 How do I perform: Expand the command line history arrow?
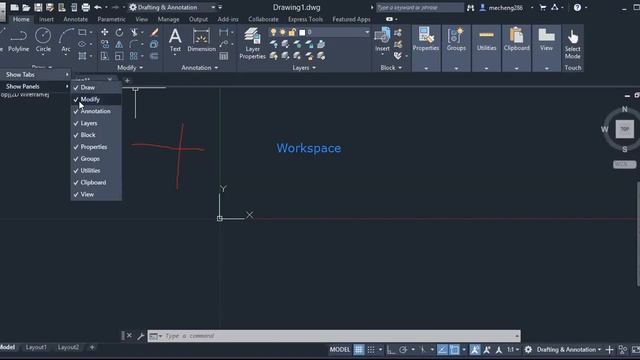pos(517,336)
